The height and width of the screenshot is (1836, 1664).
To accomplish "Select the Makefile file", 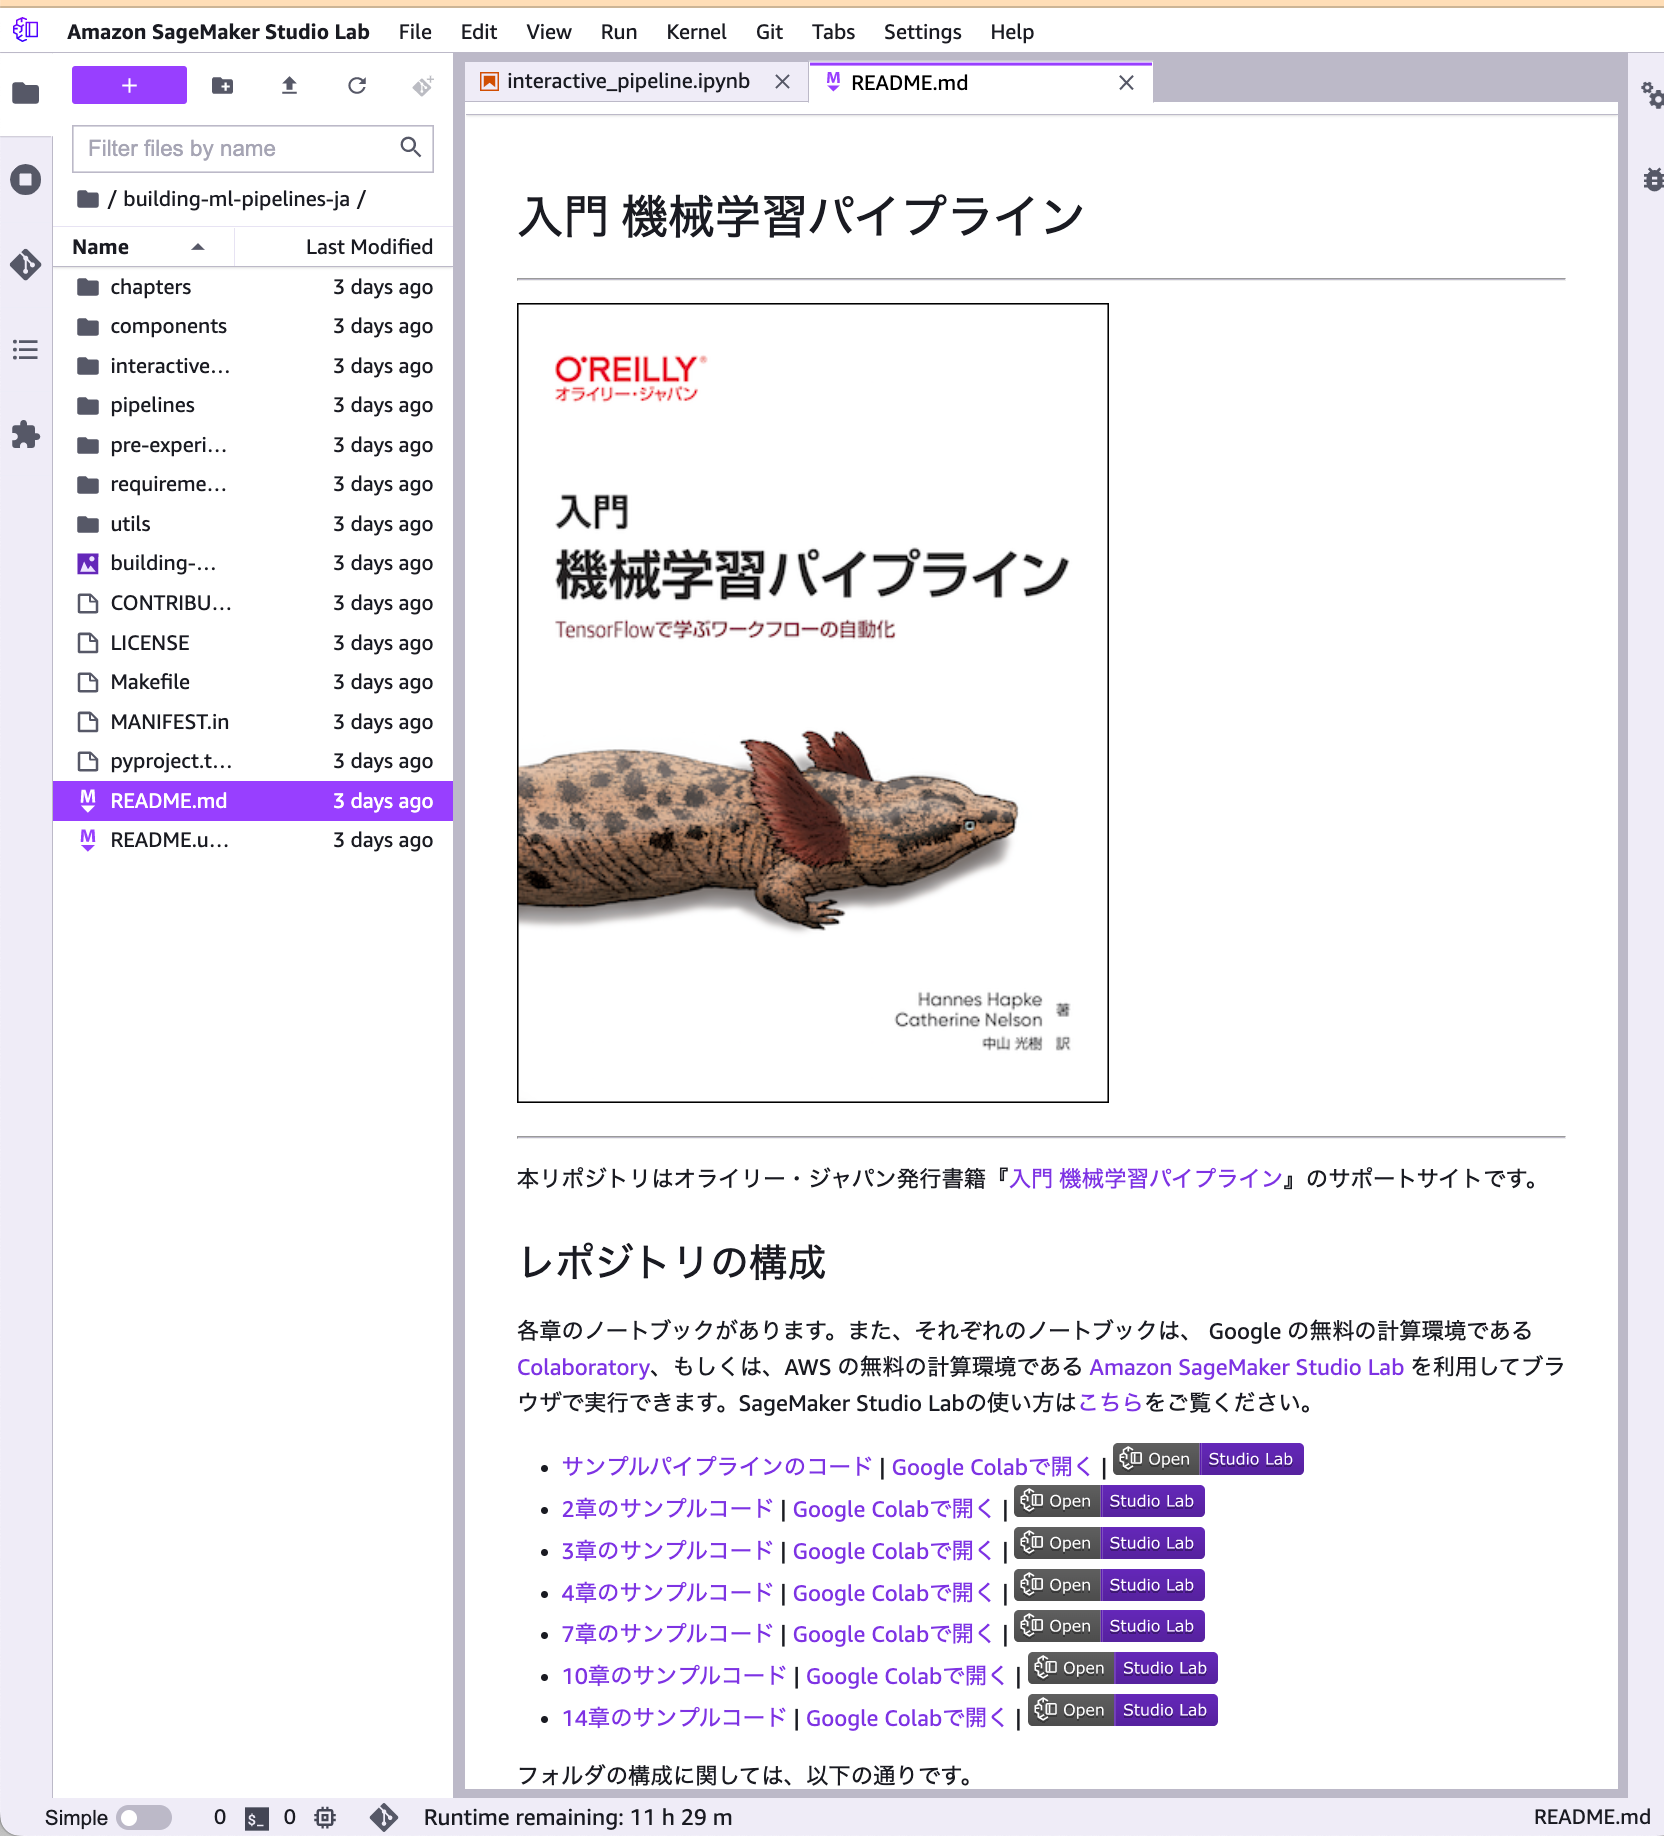I will tap(253, 682).
